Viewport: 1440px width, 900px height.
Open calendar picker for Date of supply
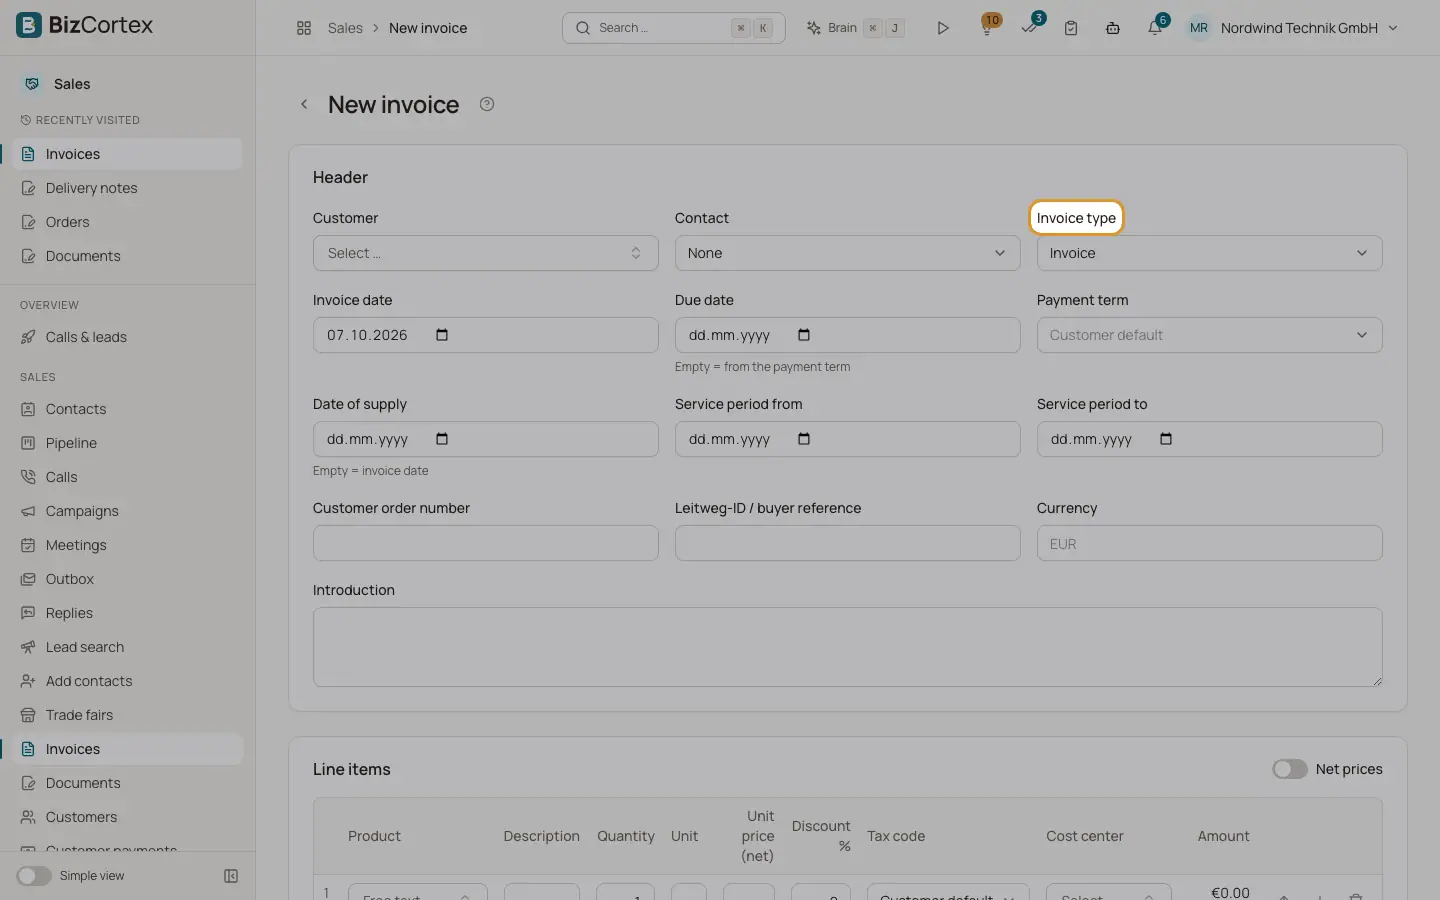point(442,439)
